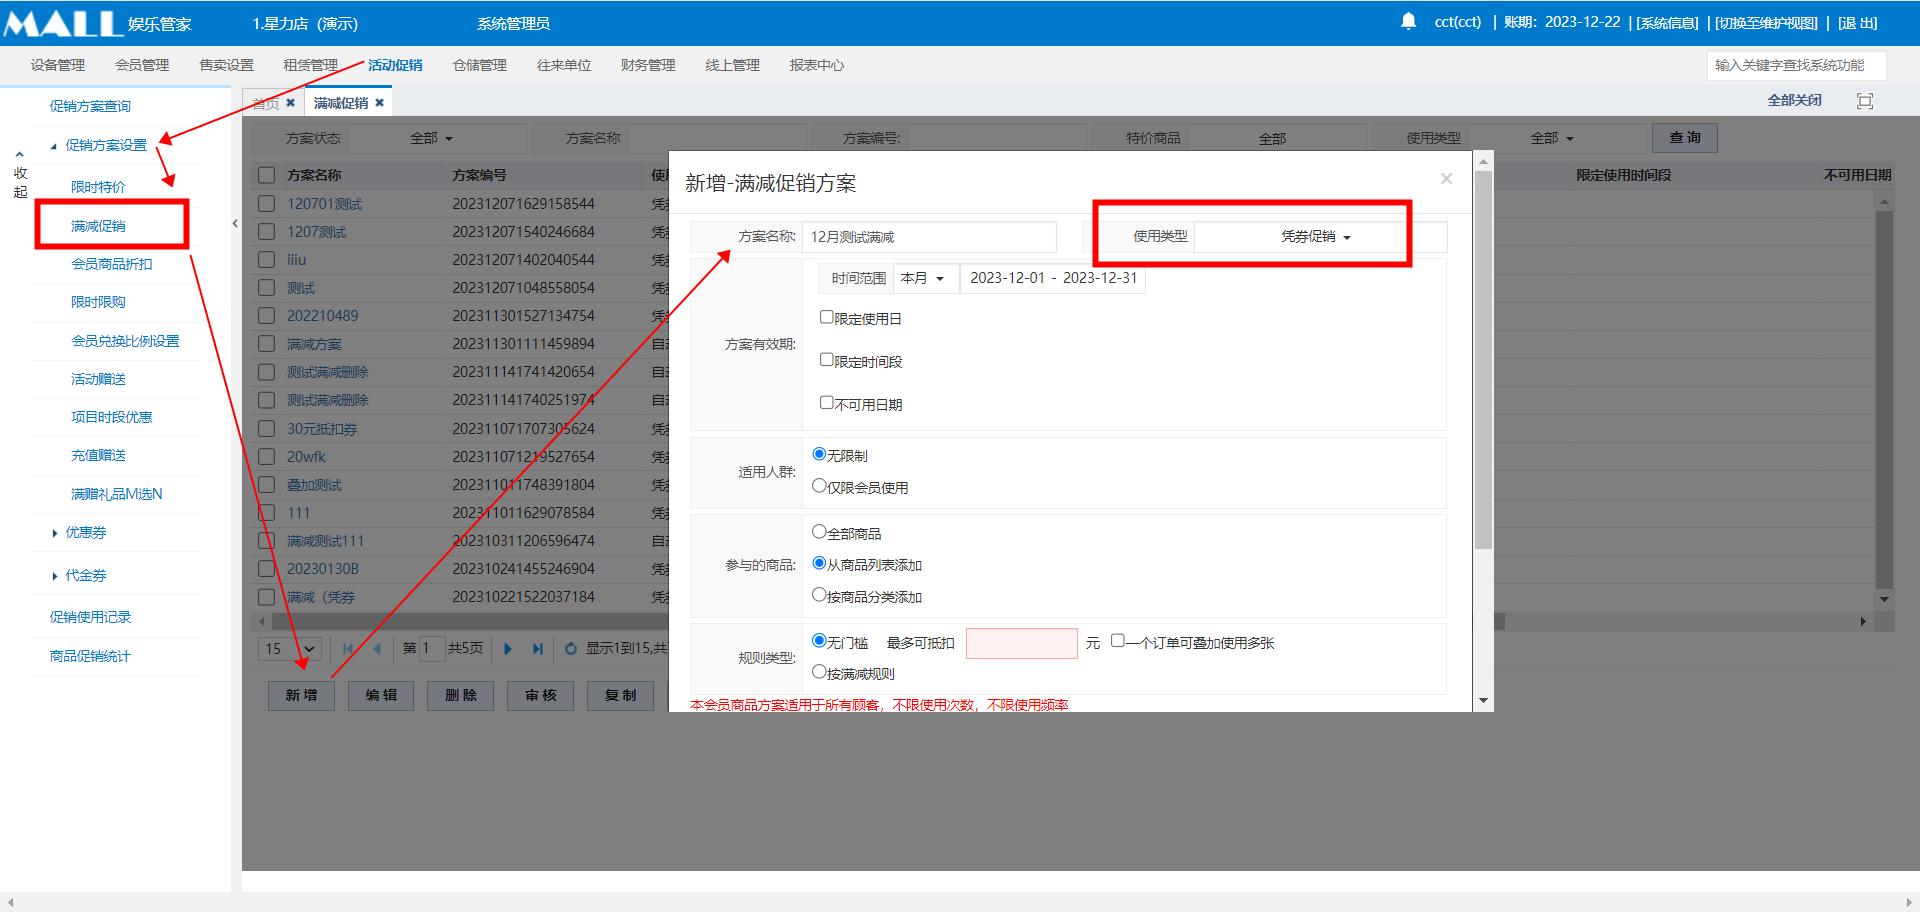
Task: Check the 不可用日期 checkbox
Action: click(826, 403)
